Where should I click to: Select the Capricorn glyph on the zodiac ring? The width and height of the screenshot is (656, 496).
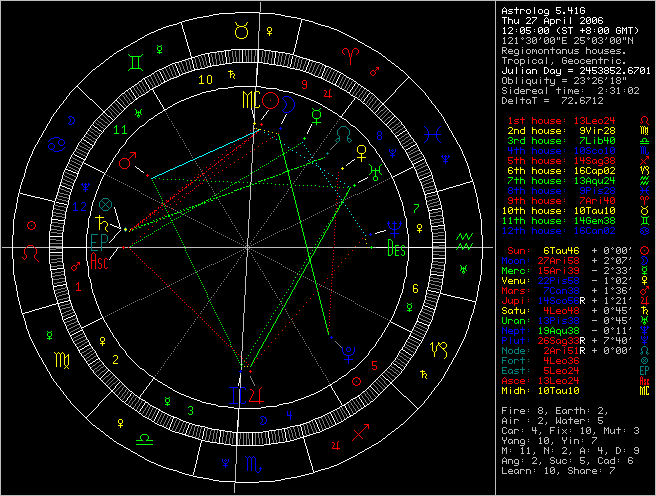[439, 349]
